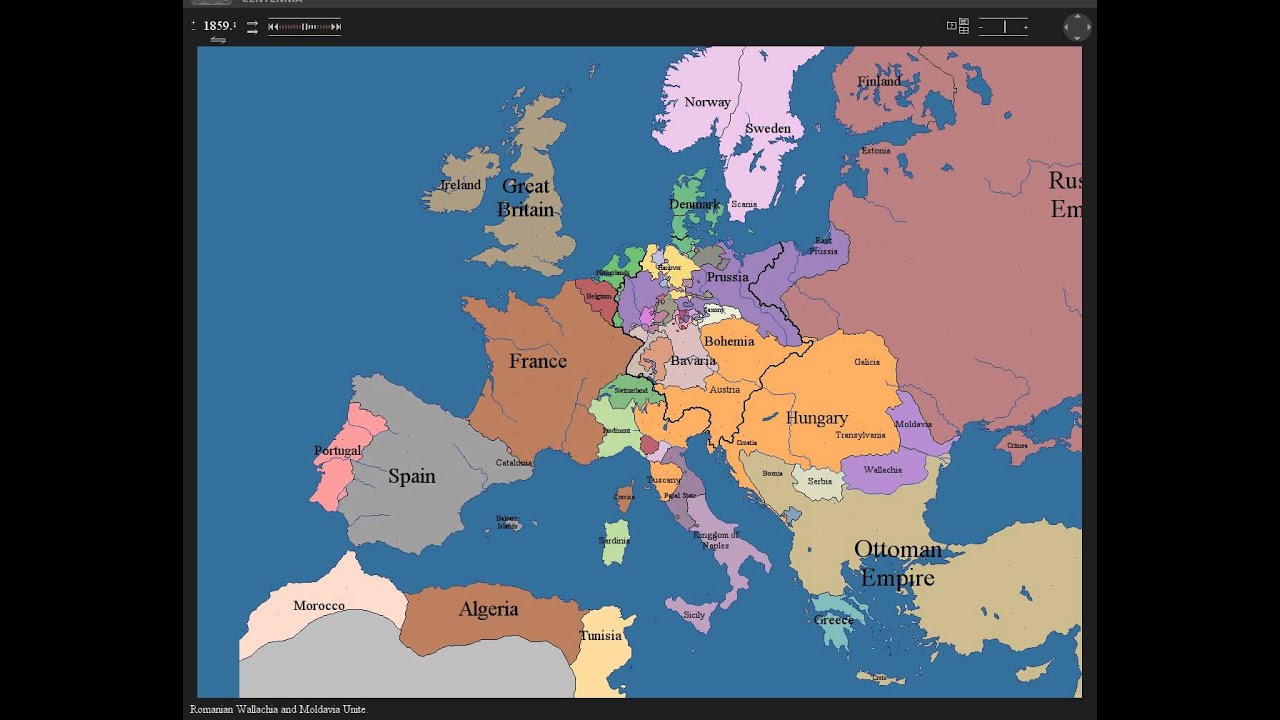
Task: Pan map left with the navigation pad
Action: 1066,27
